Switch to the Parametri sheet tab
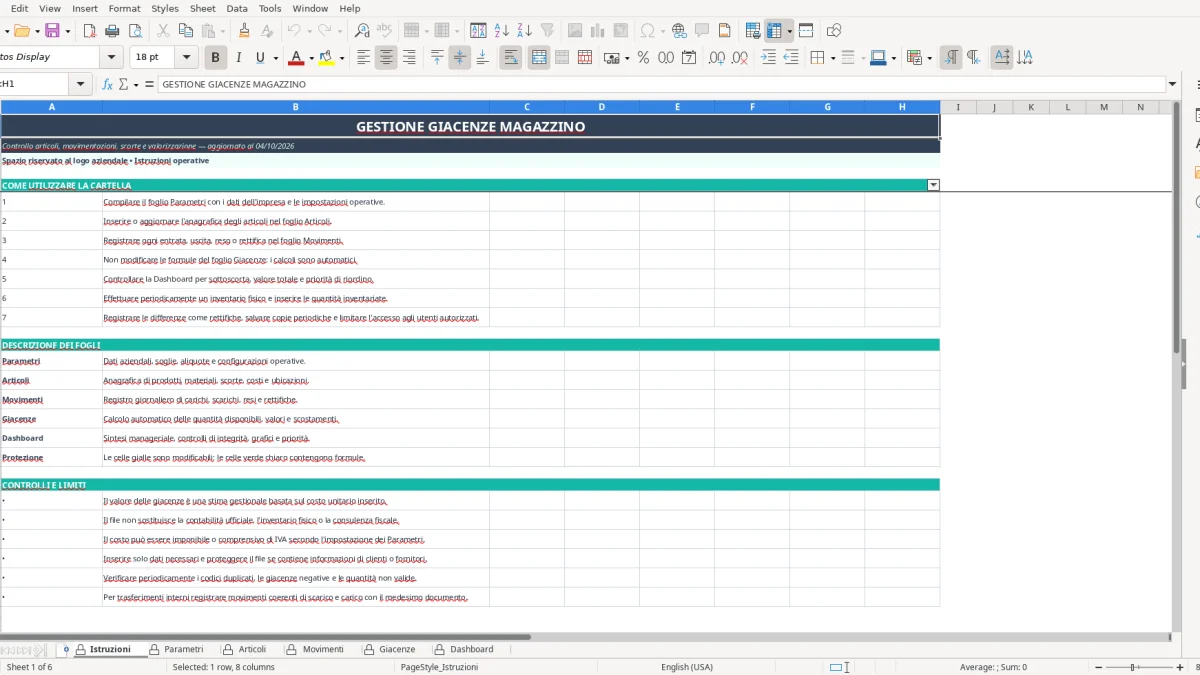This screenshot has height=675, width=1200. 176,649
